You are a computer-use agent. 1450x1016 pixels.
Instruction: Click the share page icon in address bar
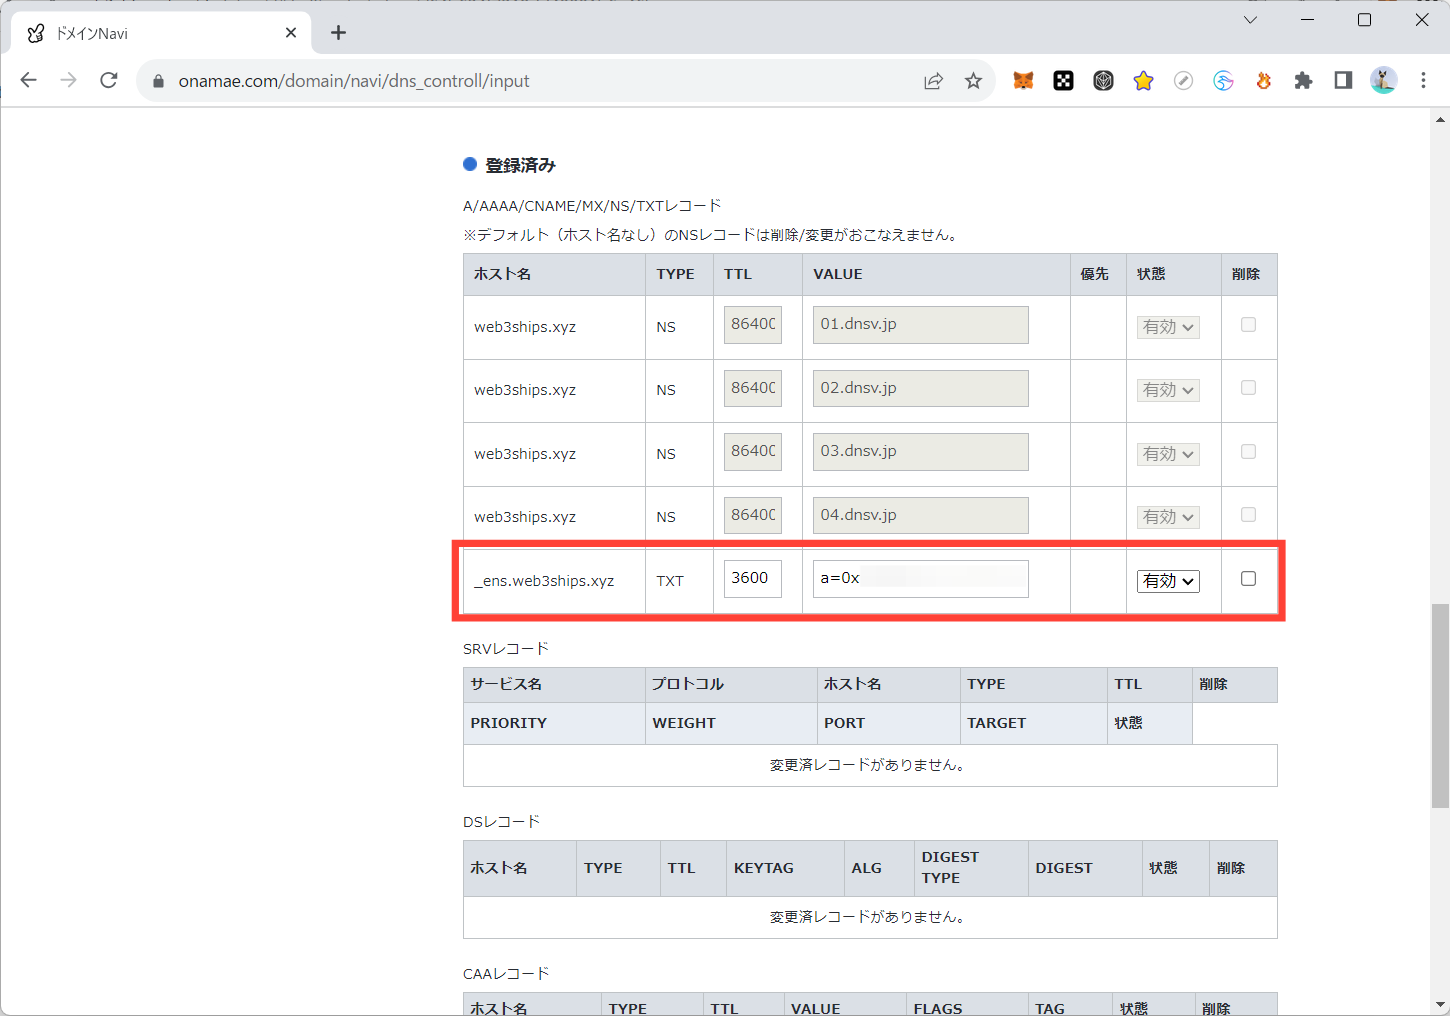click(933, 81)
